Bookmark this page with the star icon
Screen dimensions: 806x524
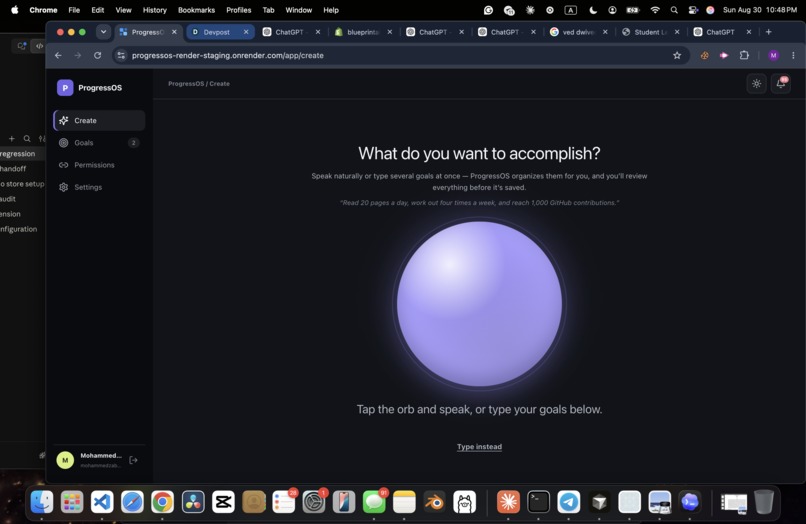677,56
